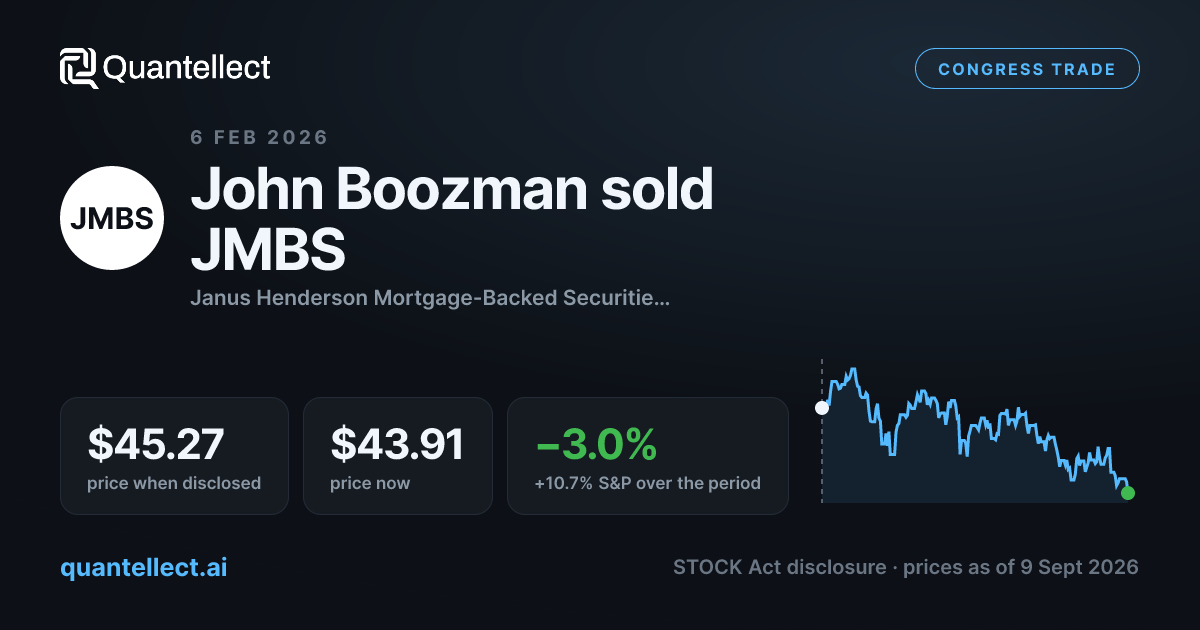Click the +10.7% S&P comparison text
This screenshot has width=1200, height=630.
(648, 483)
